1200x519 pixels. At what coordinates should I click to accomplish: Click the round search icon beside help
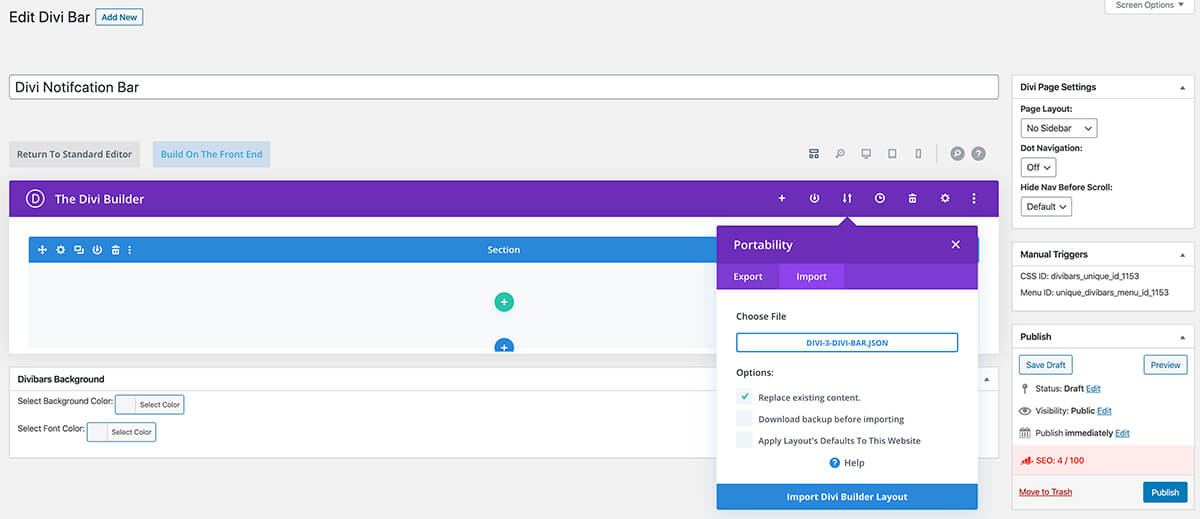(957, 154)
